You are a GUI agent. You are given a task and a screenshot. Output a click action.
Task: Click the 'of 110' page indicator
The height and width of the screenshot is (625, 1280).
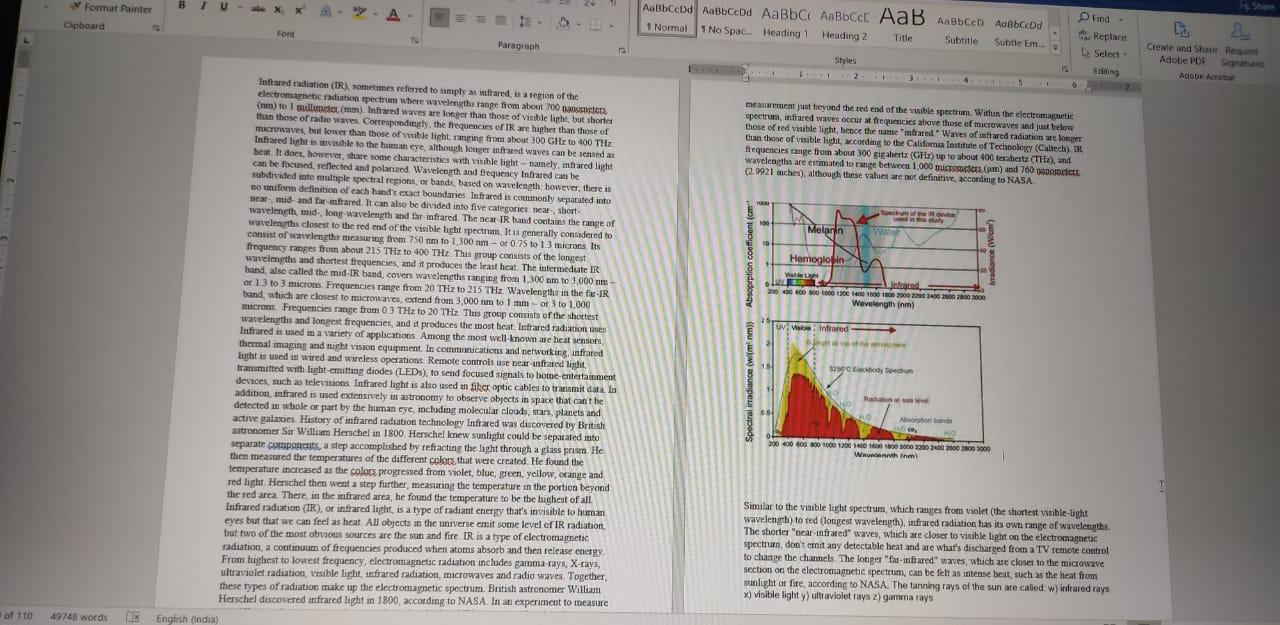click(x=17, y=616)
